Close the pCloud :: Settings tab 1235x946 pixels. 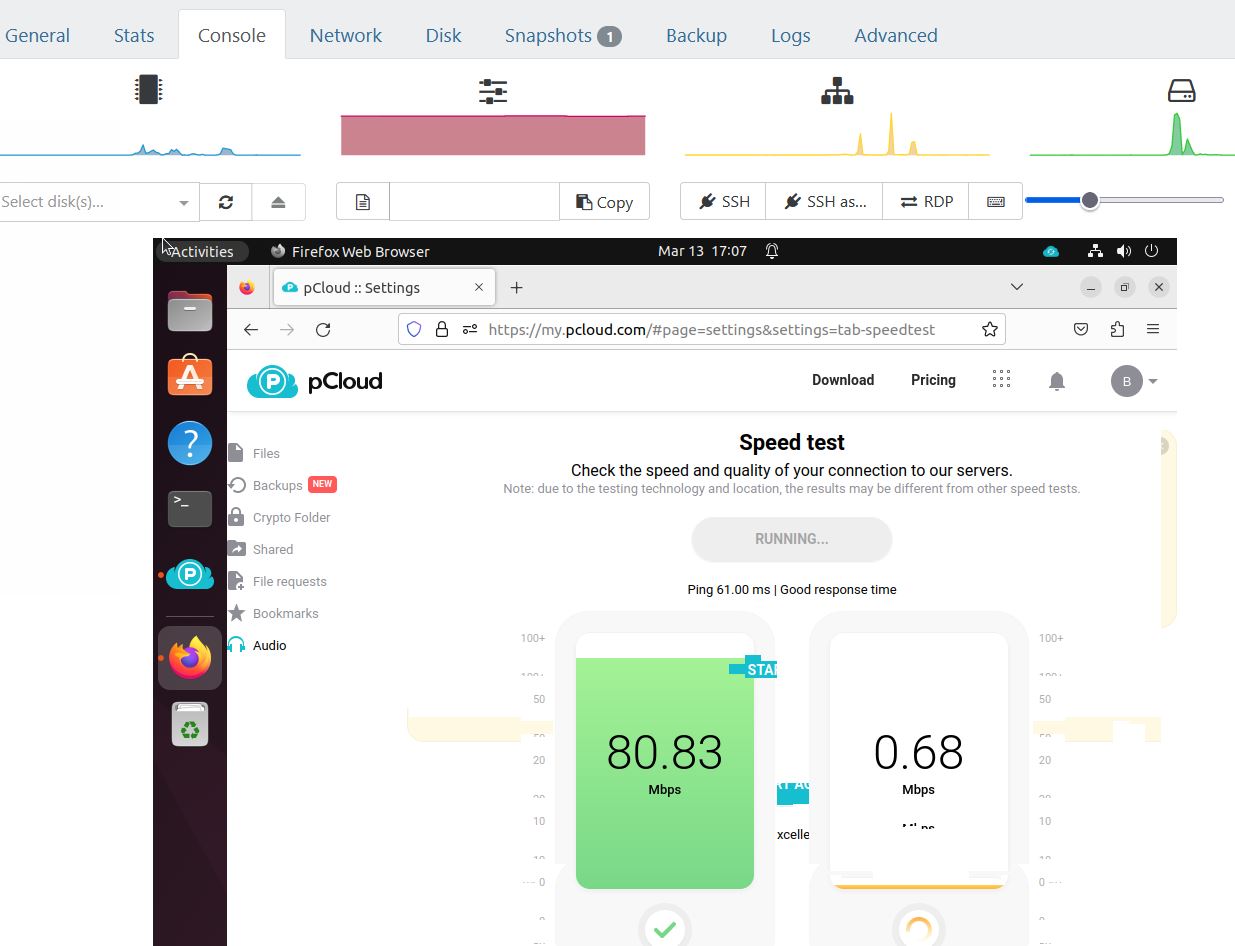(478, 287)
